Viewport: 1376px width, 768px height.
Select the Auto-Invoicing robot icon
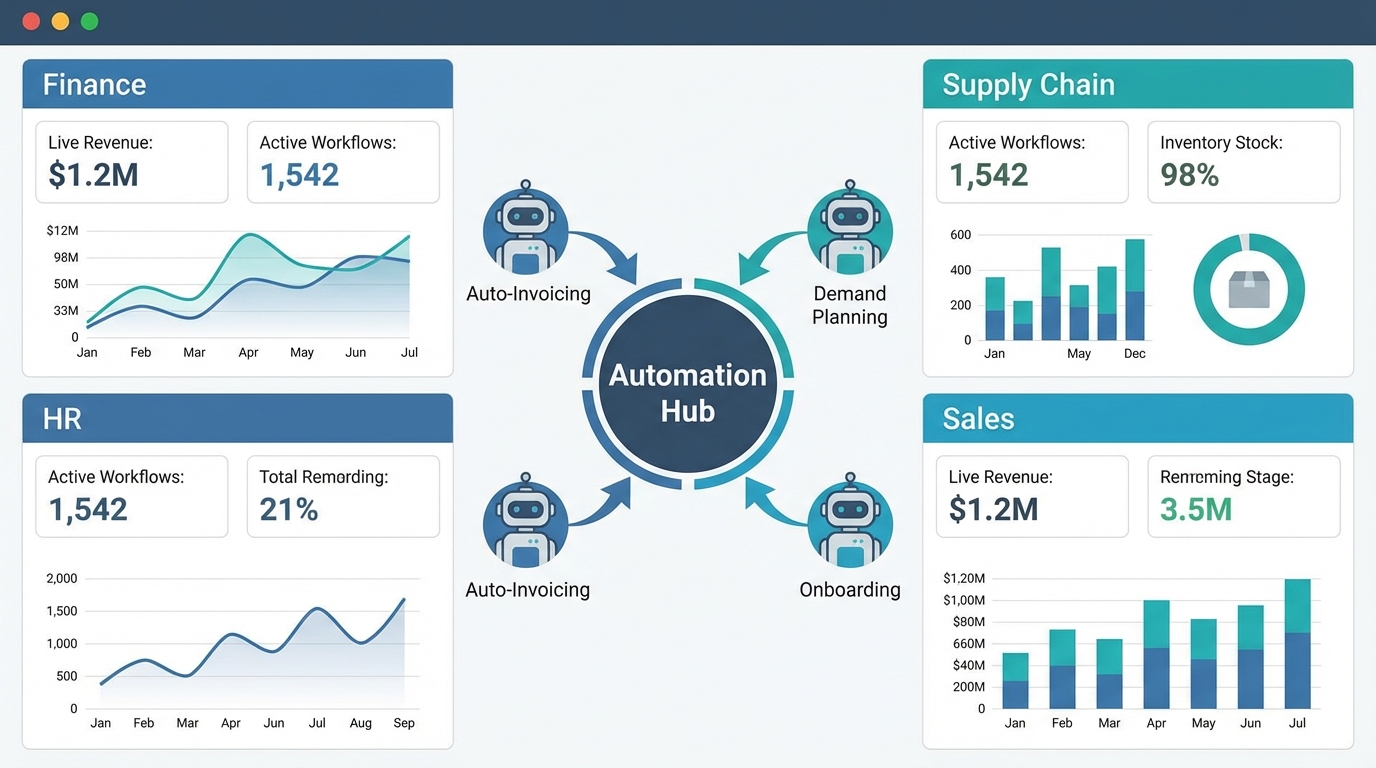pos(526,230)
